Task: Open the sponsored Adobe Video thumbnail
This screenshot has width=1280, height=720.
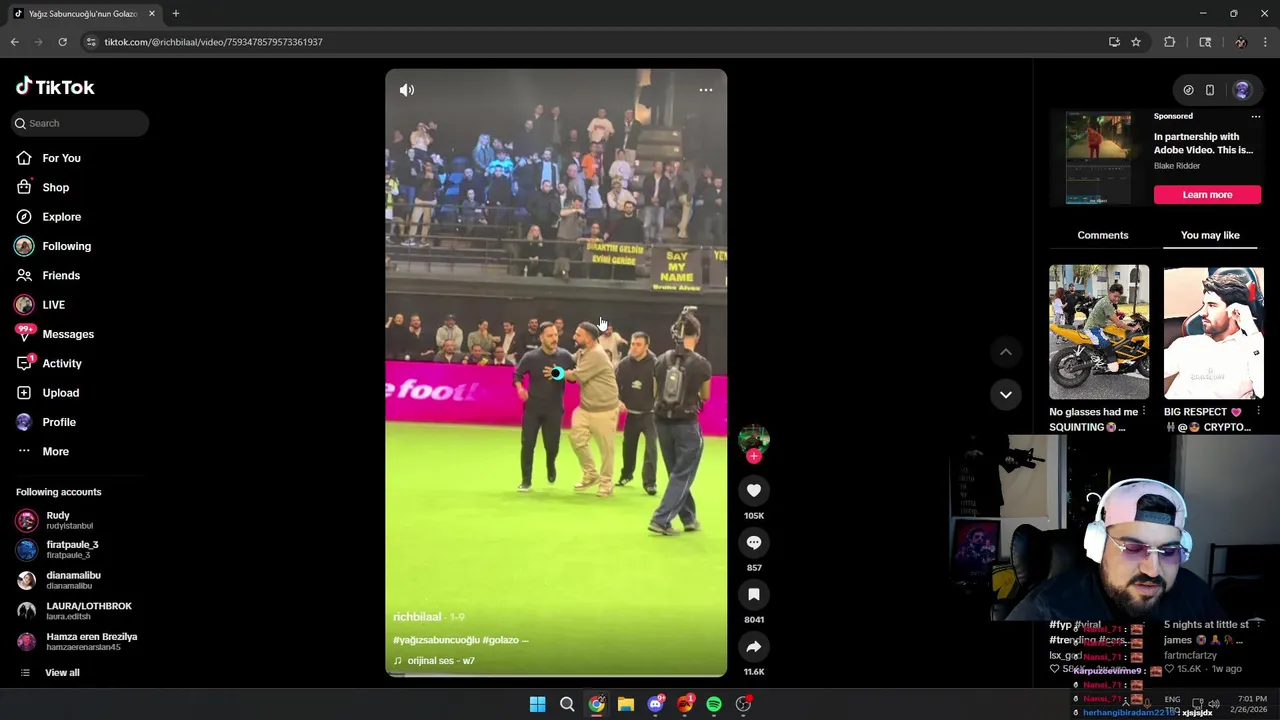Action: [1098, 158]
